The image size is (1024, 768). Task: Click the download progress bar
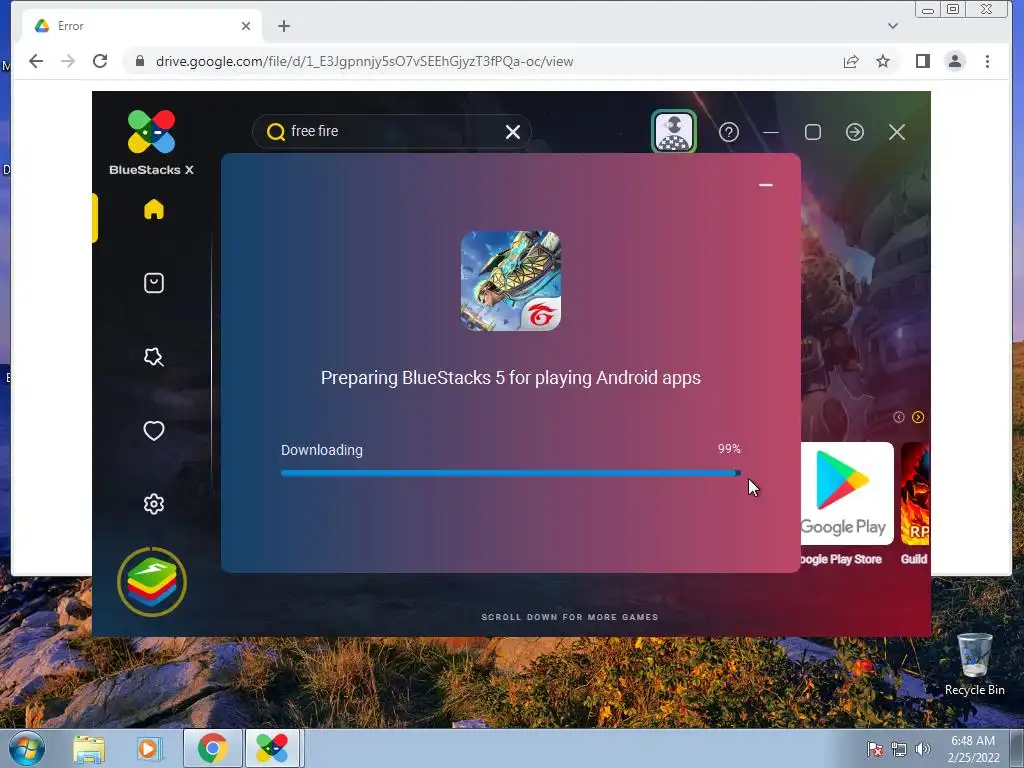pyautogui.click(x=511, y=473)
